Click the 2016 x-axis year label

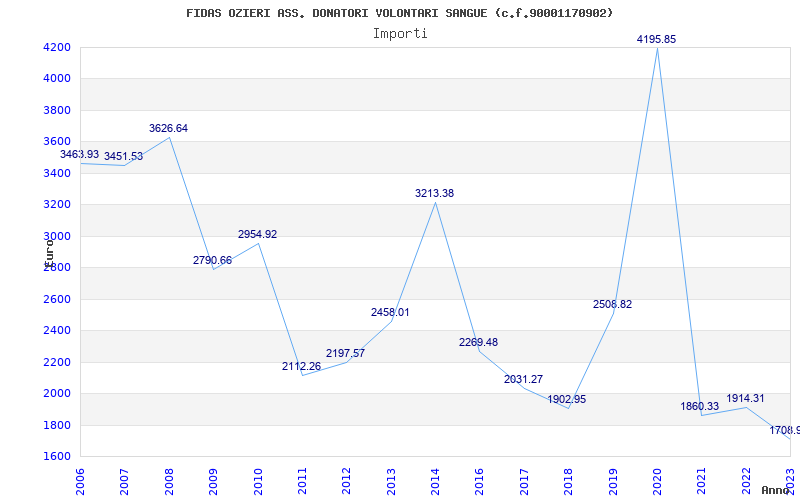480,482
